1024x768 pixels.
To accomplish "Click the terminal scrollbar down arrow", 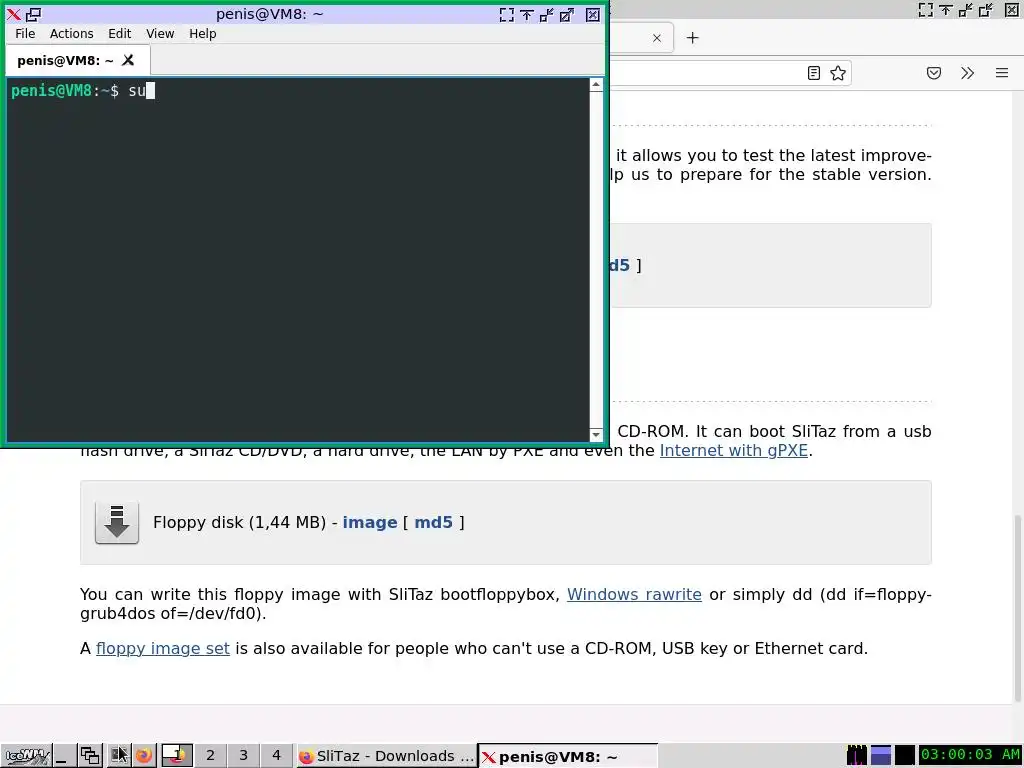I will [596, 435].
